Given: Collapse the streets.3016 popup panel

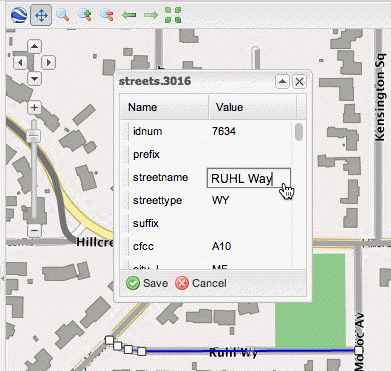Looking at the screenshot, I should coord(282,81).
